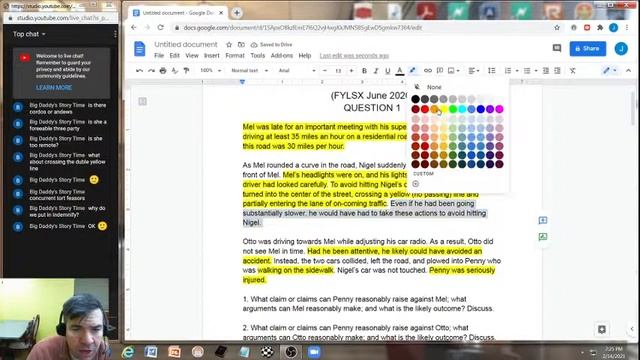Screen dimensions: 640x360
Task: Open the Format menu
Action: coord(235,56)
